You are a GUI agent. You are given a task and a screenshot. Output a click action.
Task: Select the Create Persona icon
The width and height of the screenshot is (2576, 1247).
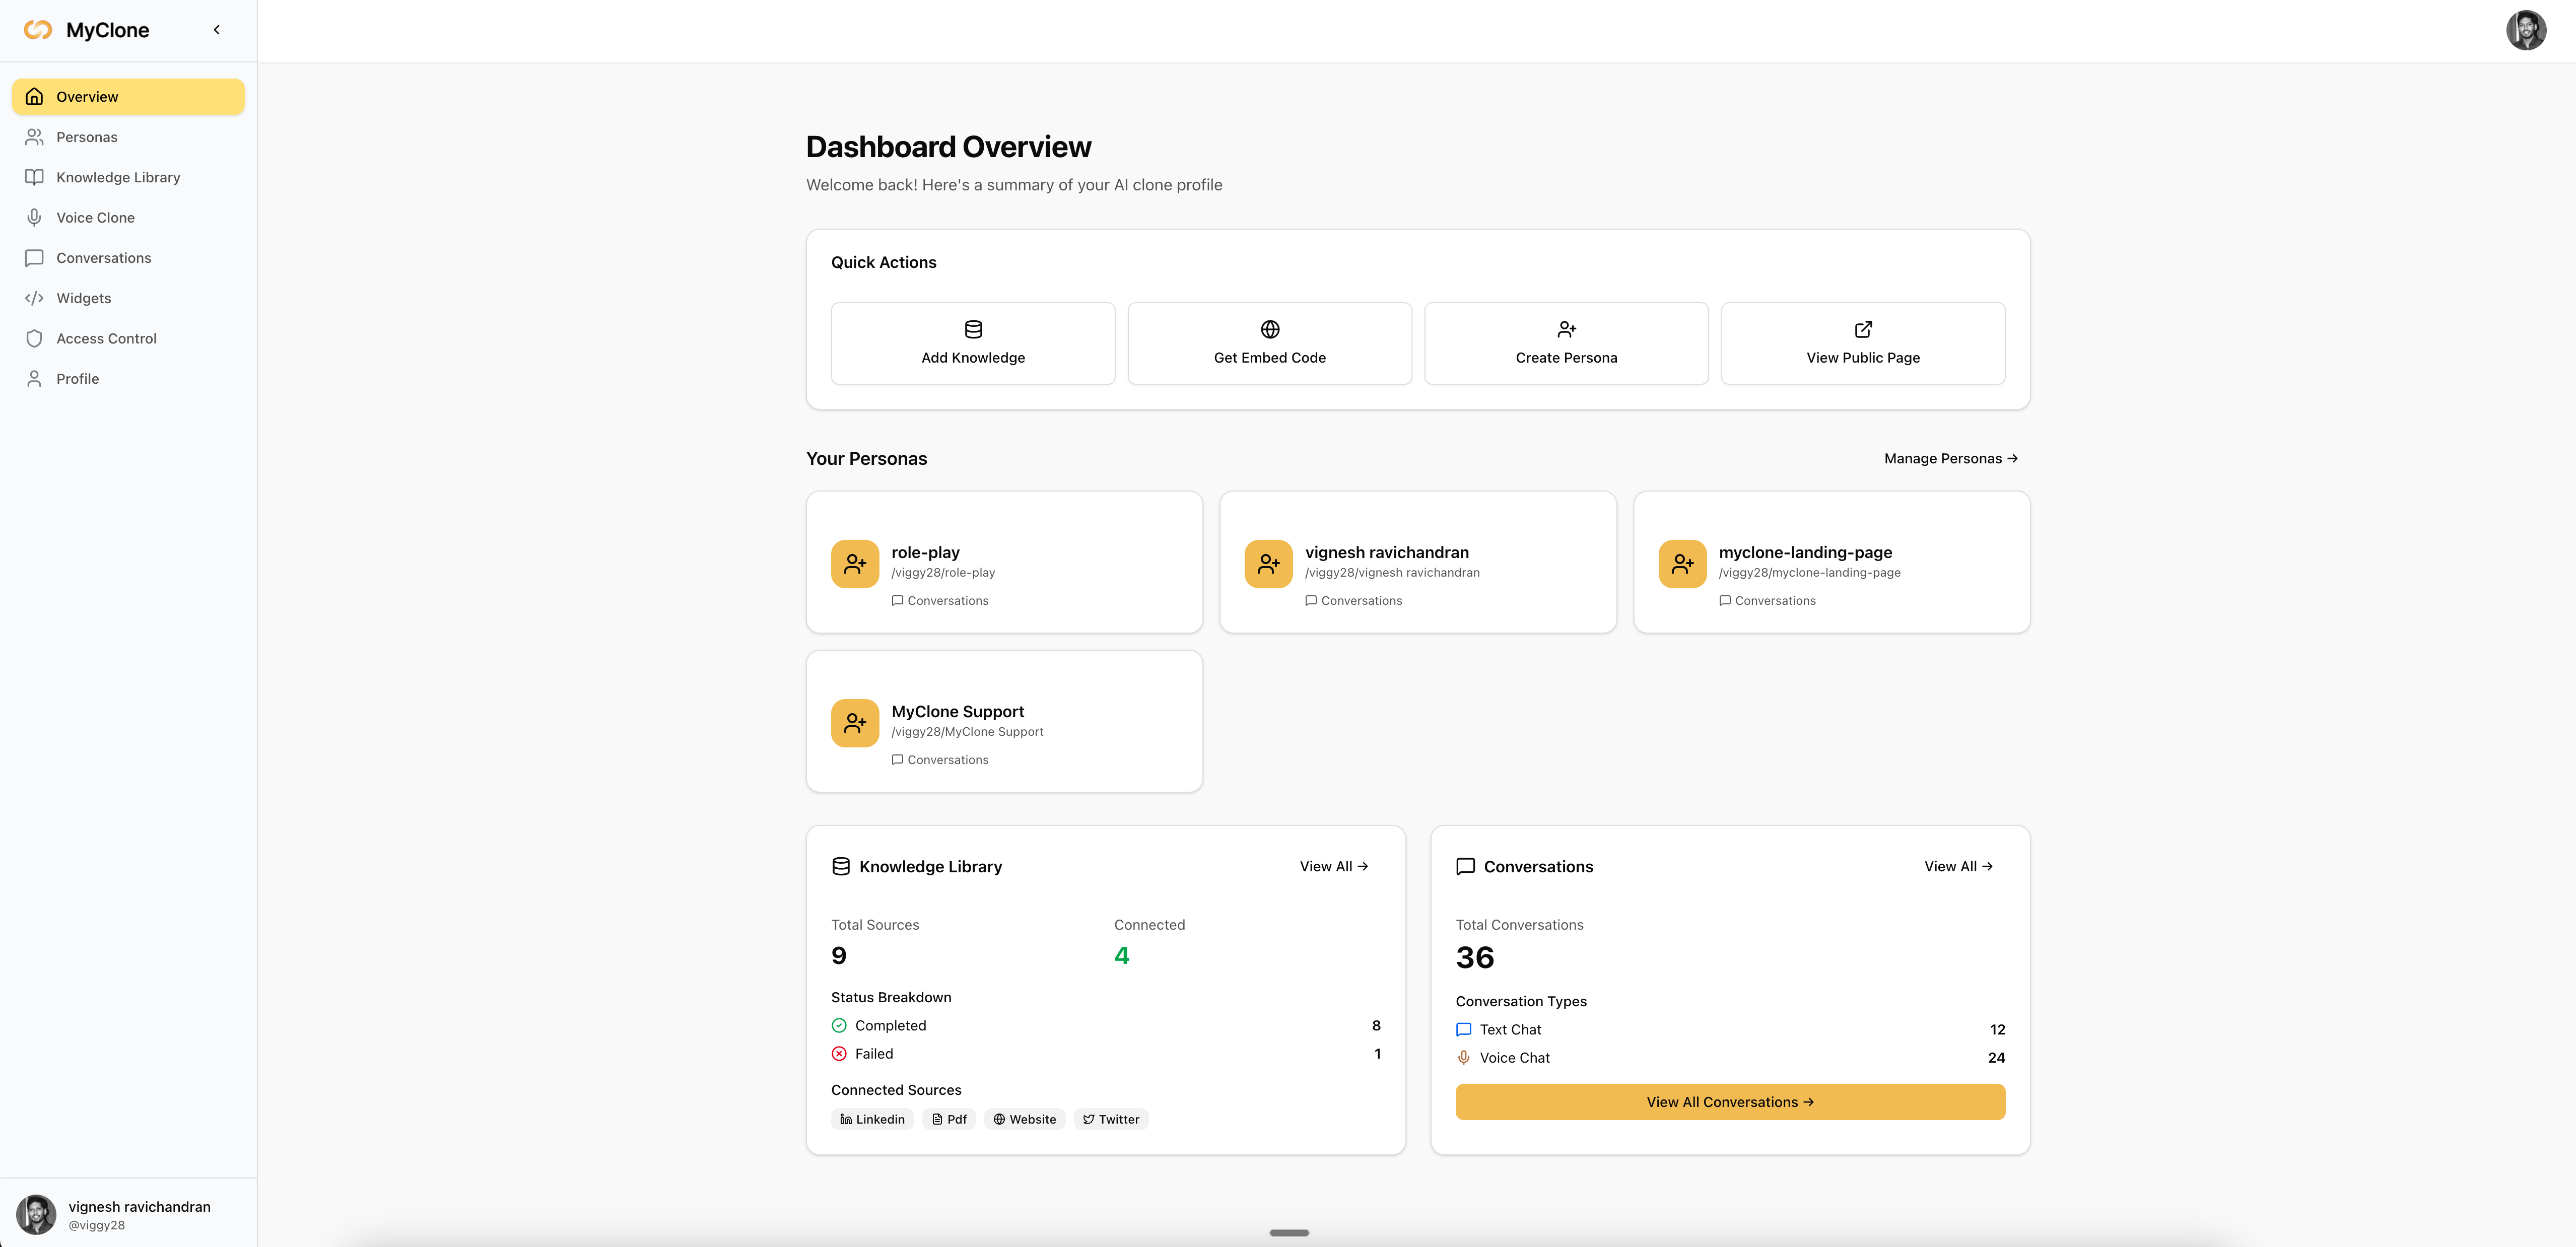[1566, 329]
